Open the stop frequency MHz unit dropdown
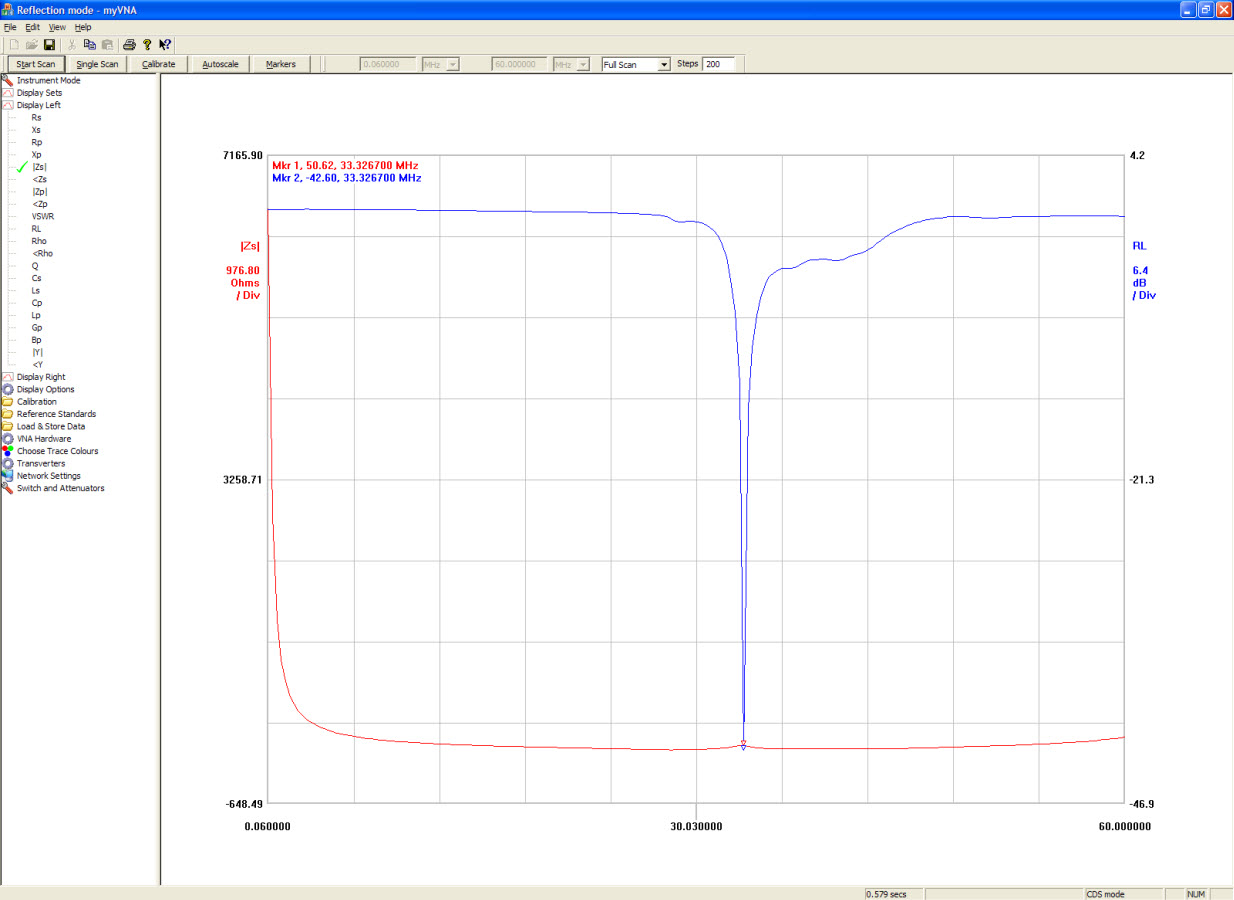 584,64
